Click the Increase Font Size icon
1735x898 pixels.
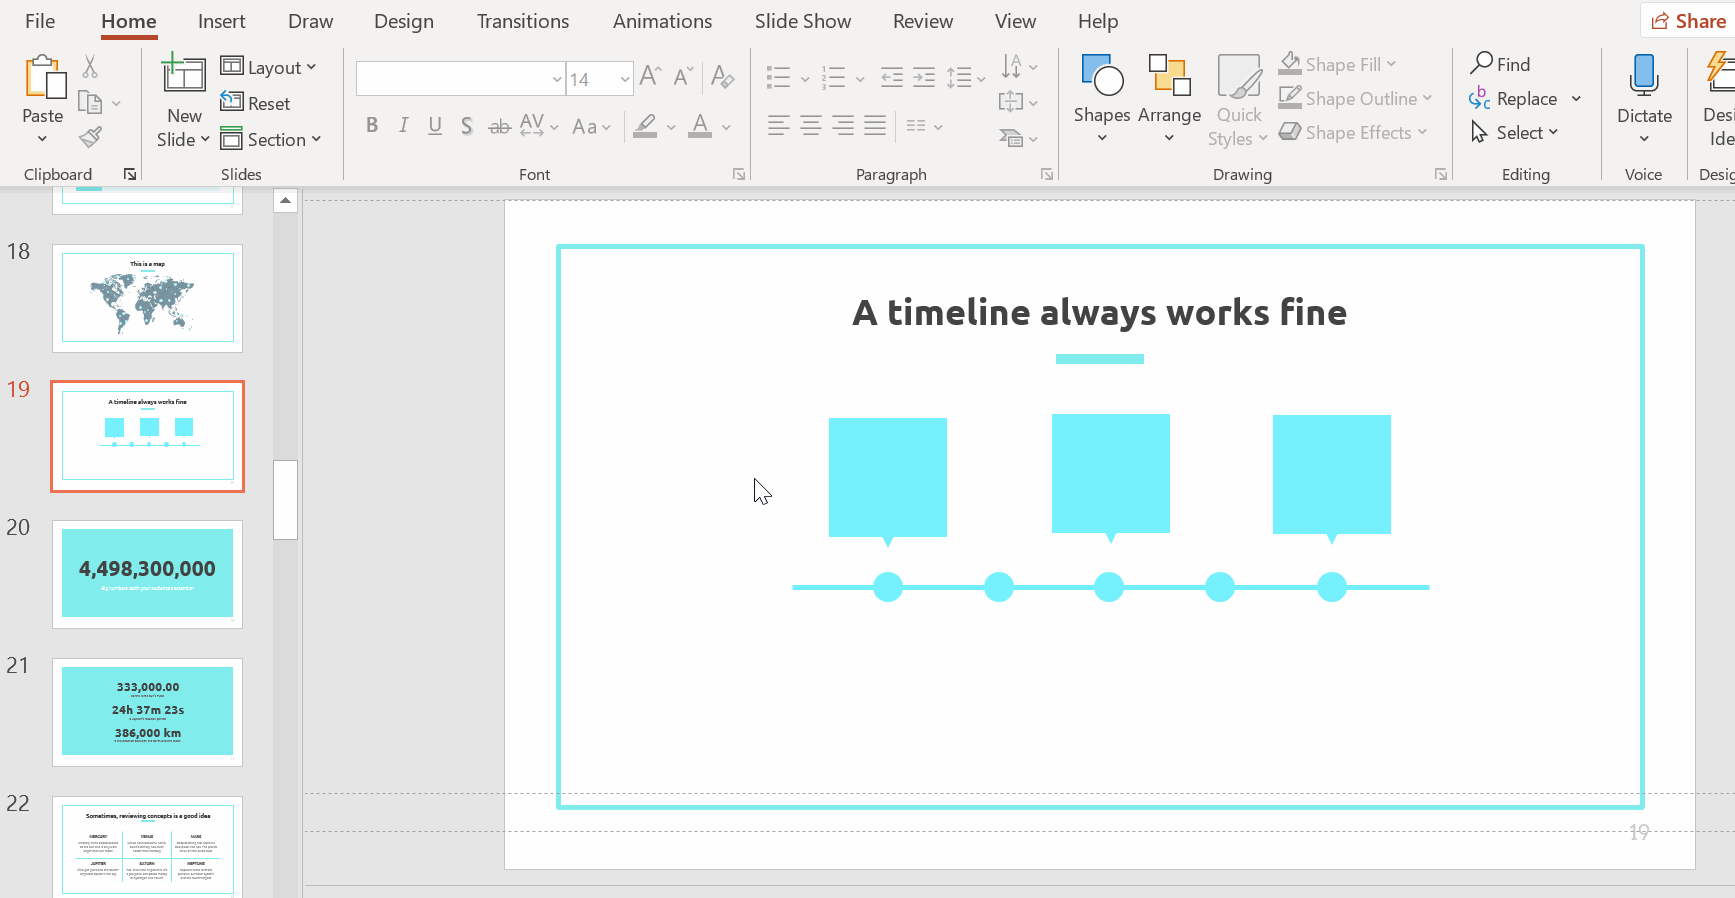(650, 77)
